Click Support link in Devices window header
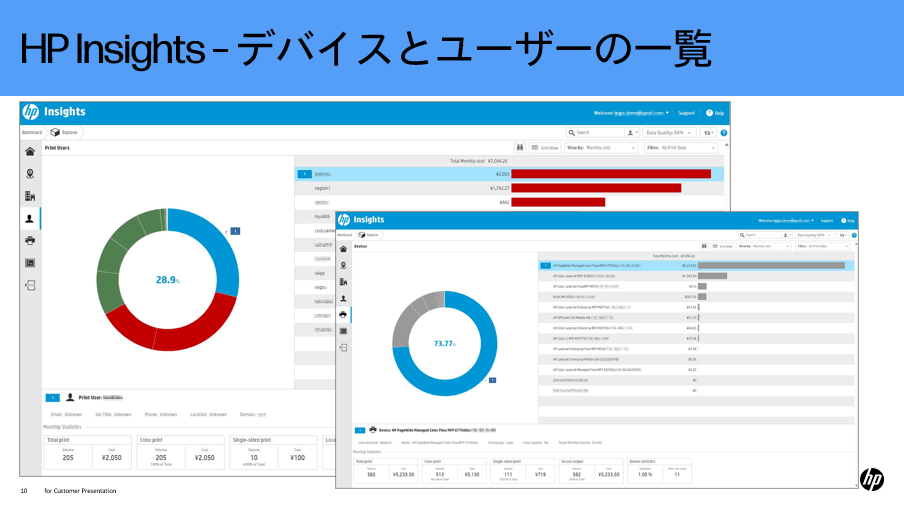This screenshot has width=904, height=507. (x=827, y=220)
